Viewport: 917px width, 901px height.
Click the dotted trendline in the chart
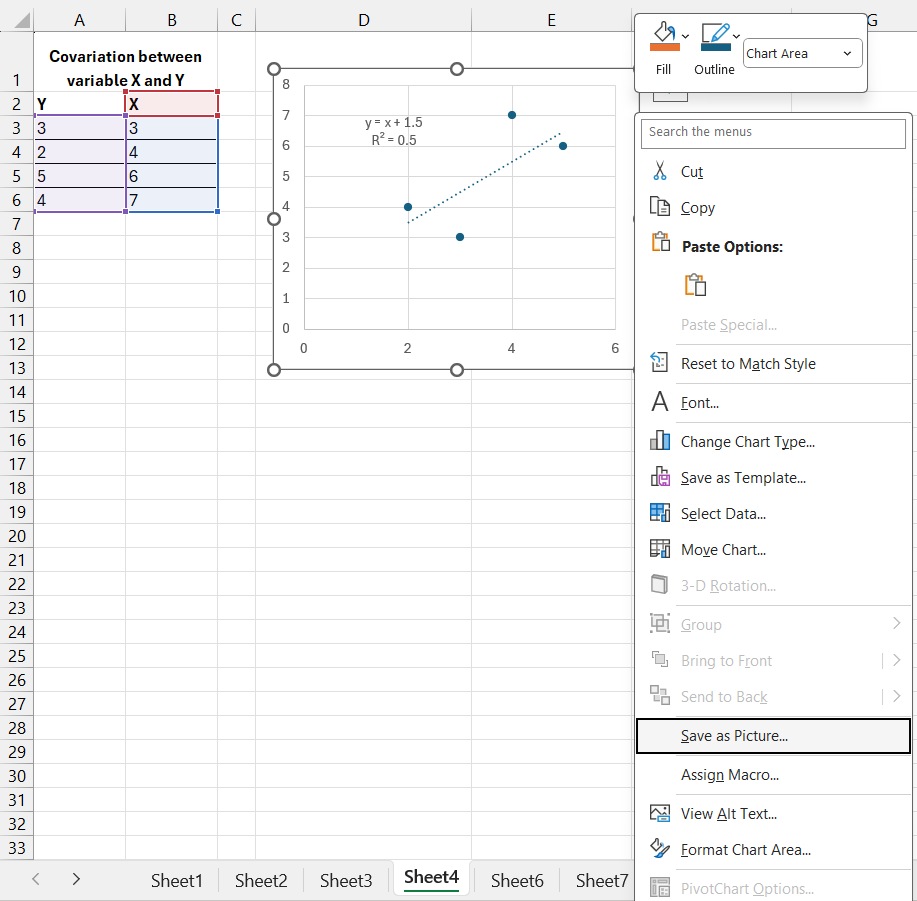click(484, 178)
